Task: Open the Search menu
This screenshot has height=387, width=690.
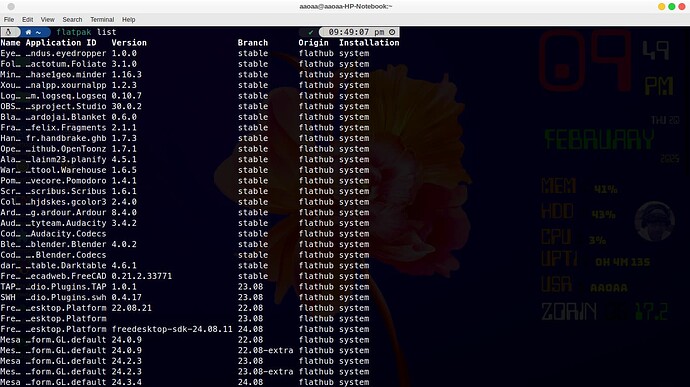Action: click(72, 19)
